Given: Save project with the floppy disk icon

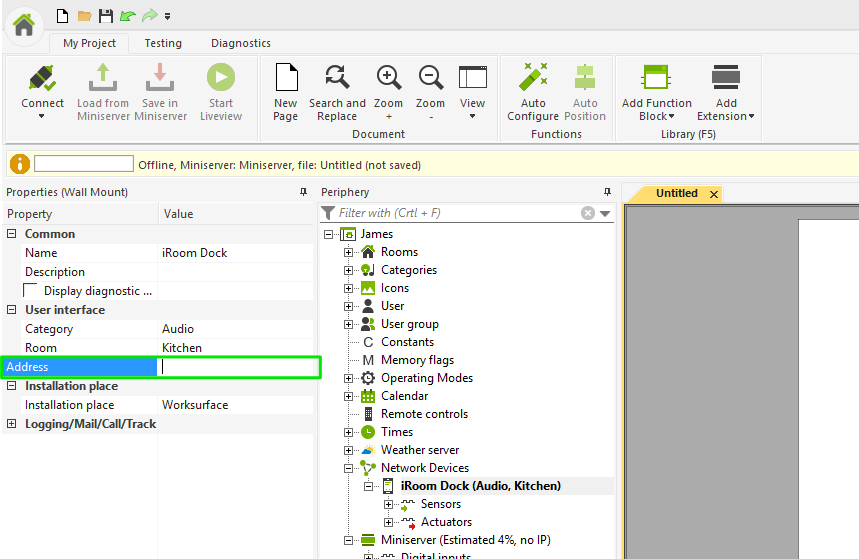Looking at the screenshot, I should (x=106, y=16).
